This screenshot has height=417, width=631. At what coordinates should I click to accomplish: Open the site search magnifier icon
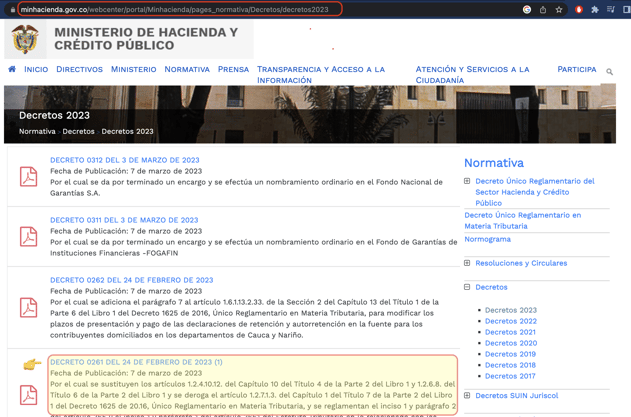609,72
